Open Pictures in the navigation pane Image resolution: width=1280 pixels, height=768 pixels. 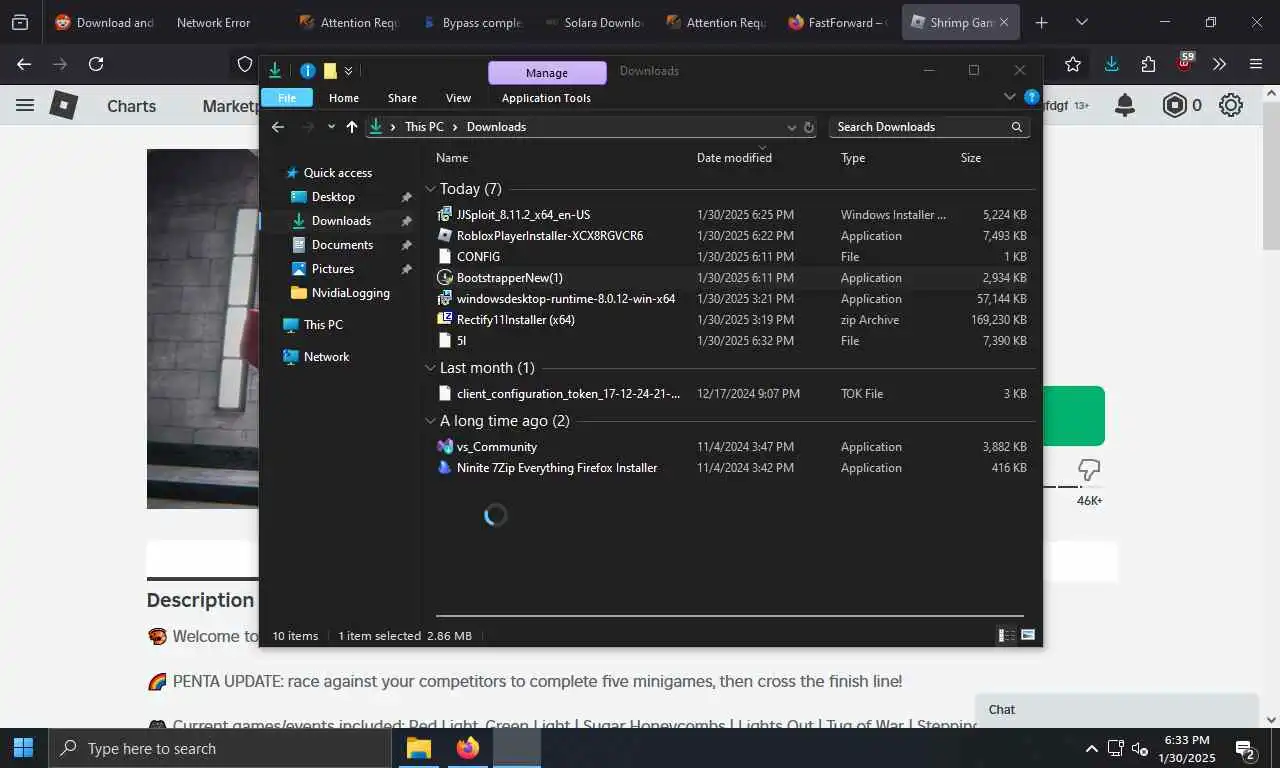coord(332,269)
